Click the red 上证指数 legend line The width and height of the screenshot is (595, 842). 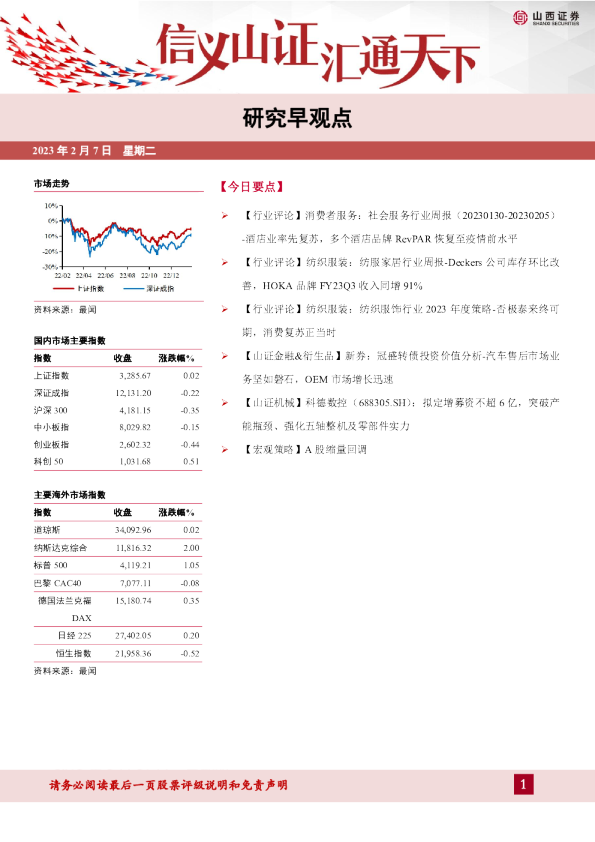[64, 289]
